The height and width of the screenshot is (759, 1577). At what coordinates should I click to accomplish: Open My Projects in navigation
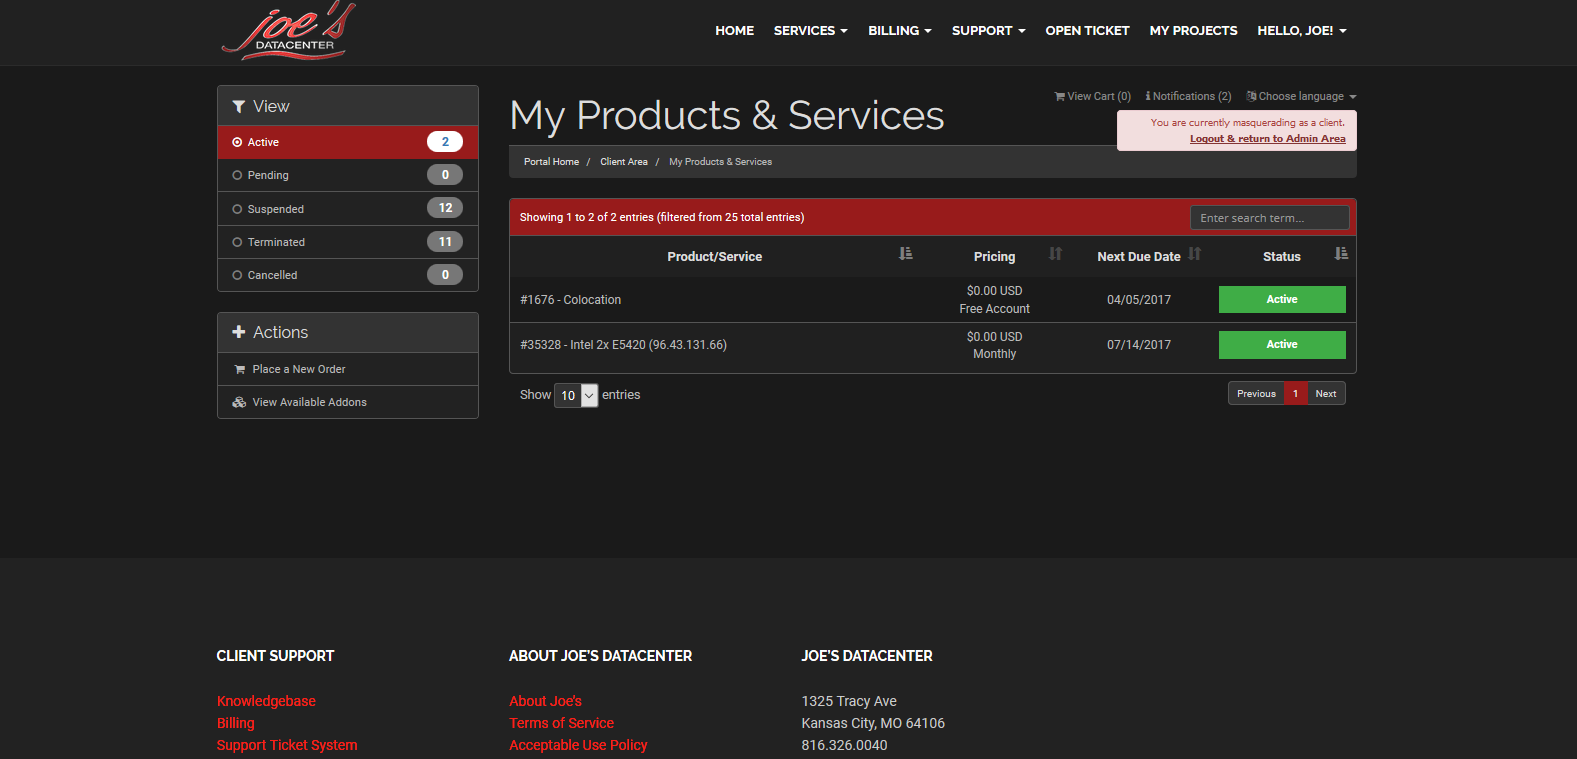coord(1193,31)
